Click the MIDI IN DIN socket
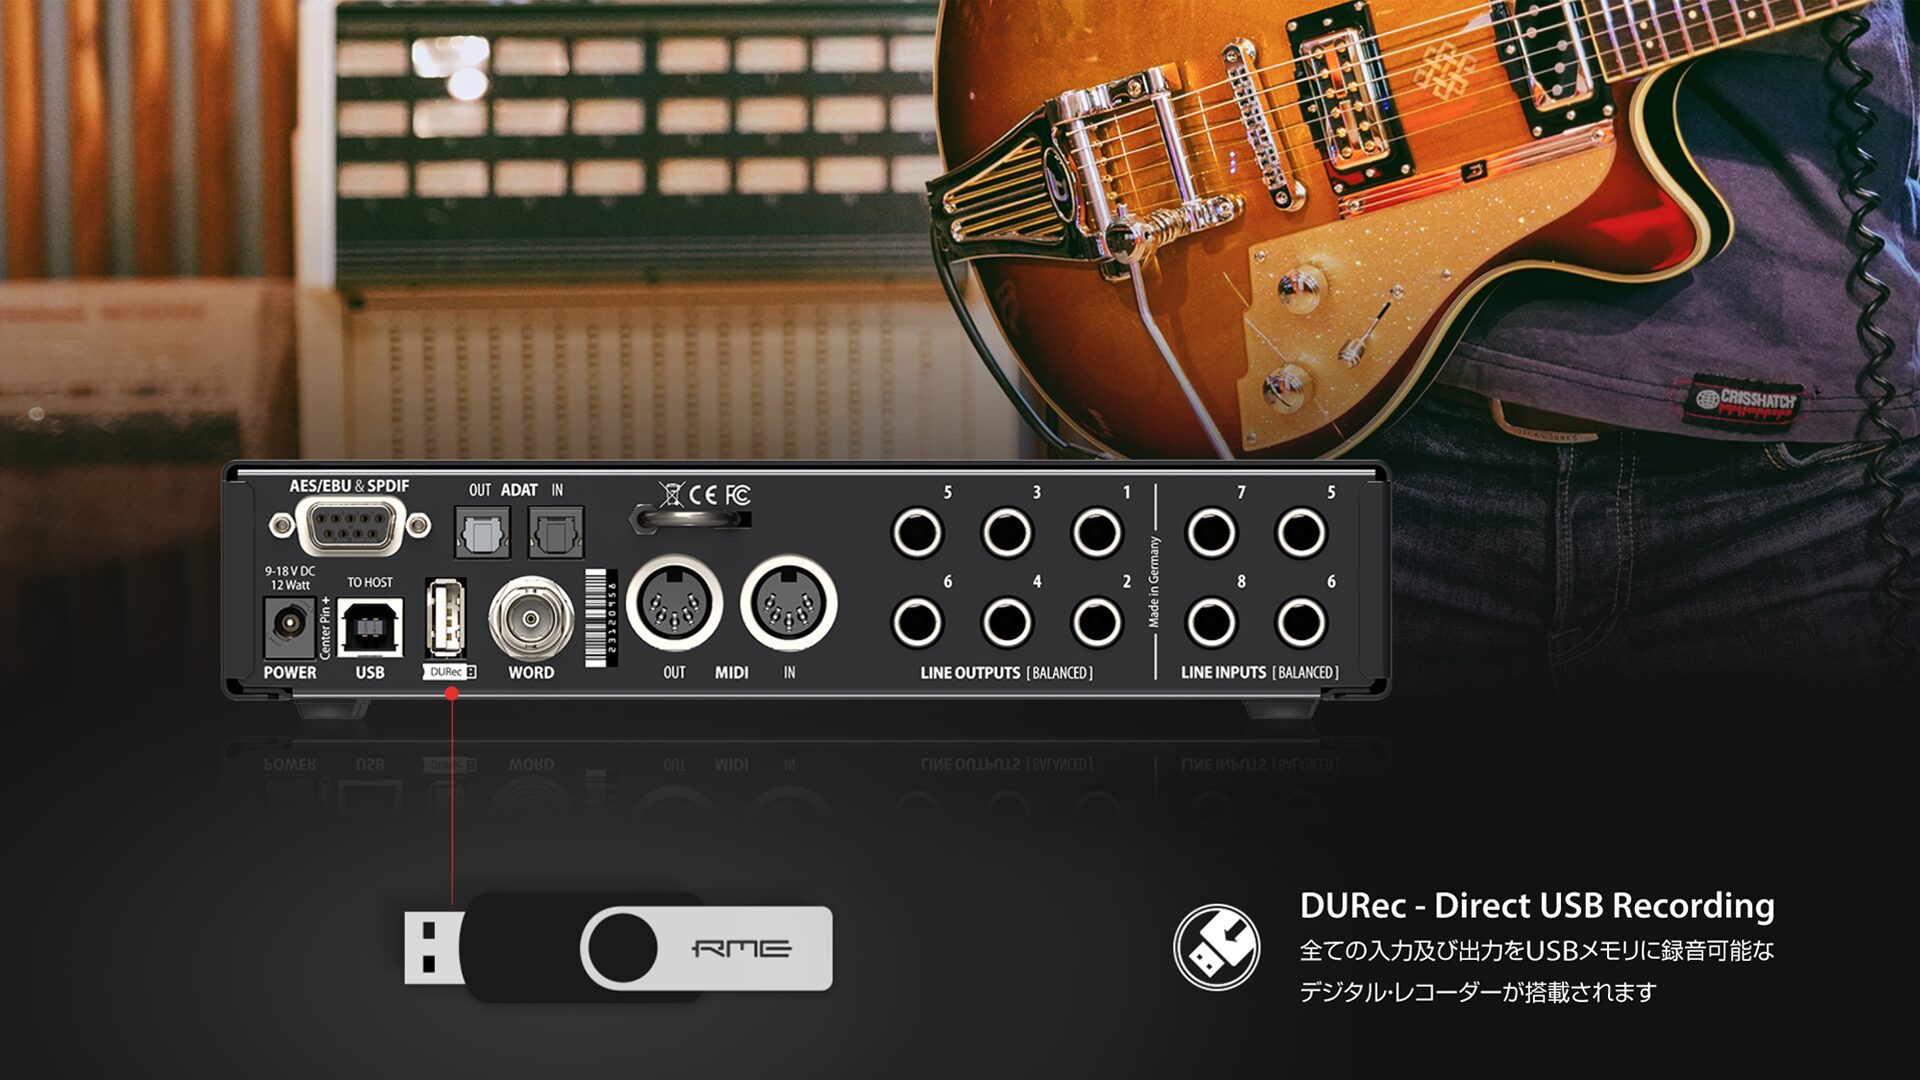The height and width of the screenshot is (1080, 1920). click(x=788, y=603)
